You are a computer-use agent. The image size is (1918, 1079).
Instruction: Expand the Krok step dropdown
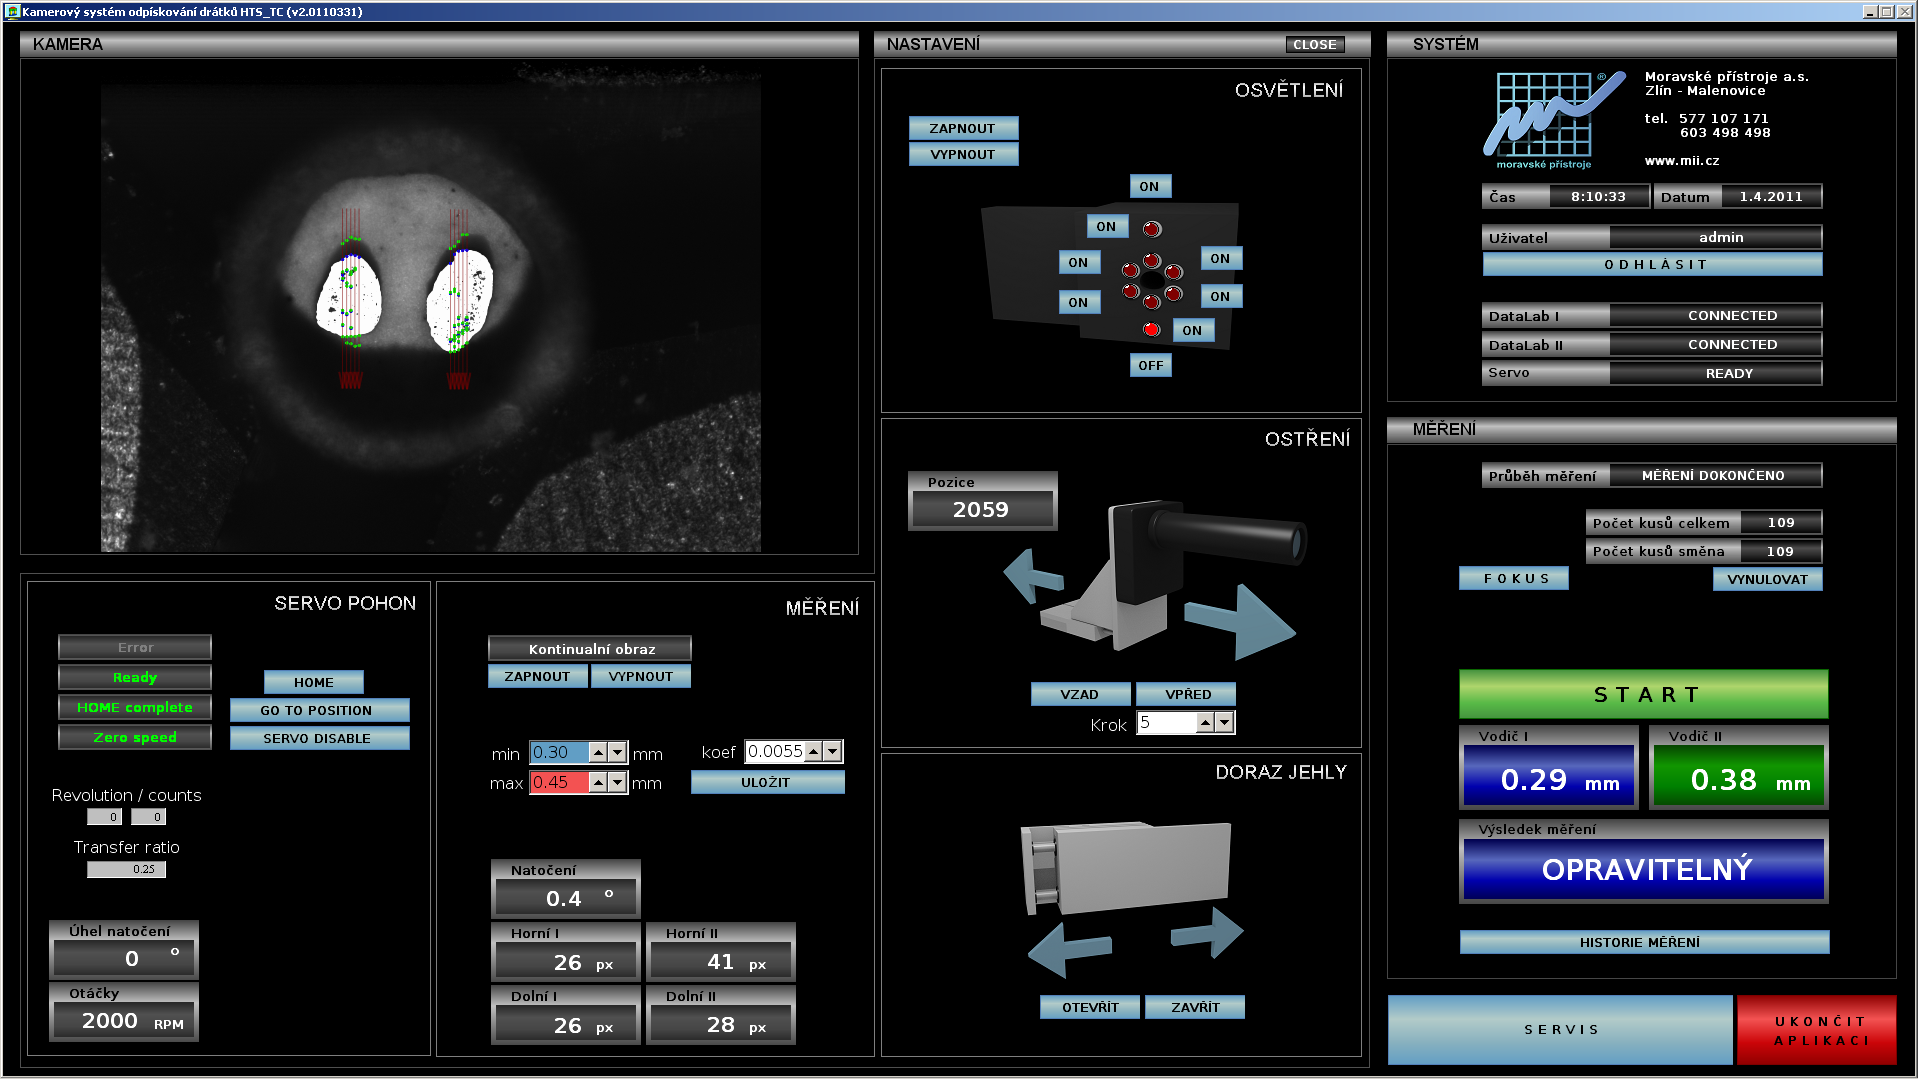(1224, 722)
